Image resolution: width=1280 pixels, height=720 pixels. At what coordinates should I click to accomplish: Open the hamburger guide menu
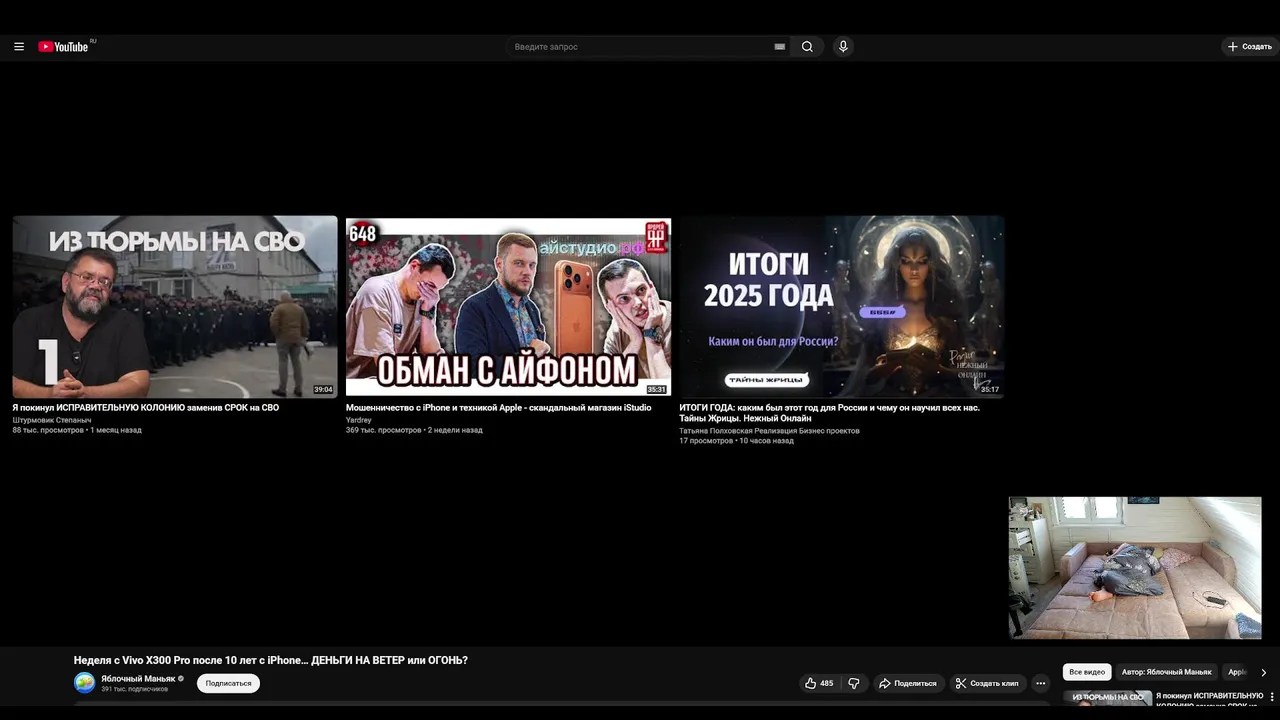tap(19, 47)
